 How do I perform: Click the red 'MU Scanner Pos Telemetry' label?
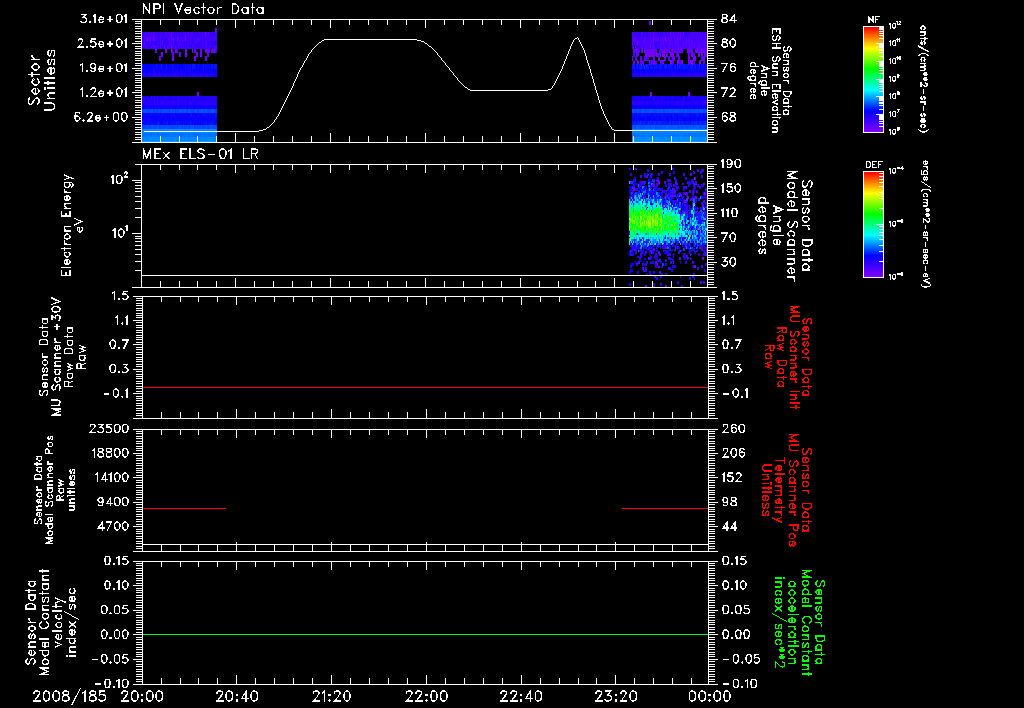point(786,490)
